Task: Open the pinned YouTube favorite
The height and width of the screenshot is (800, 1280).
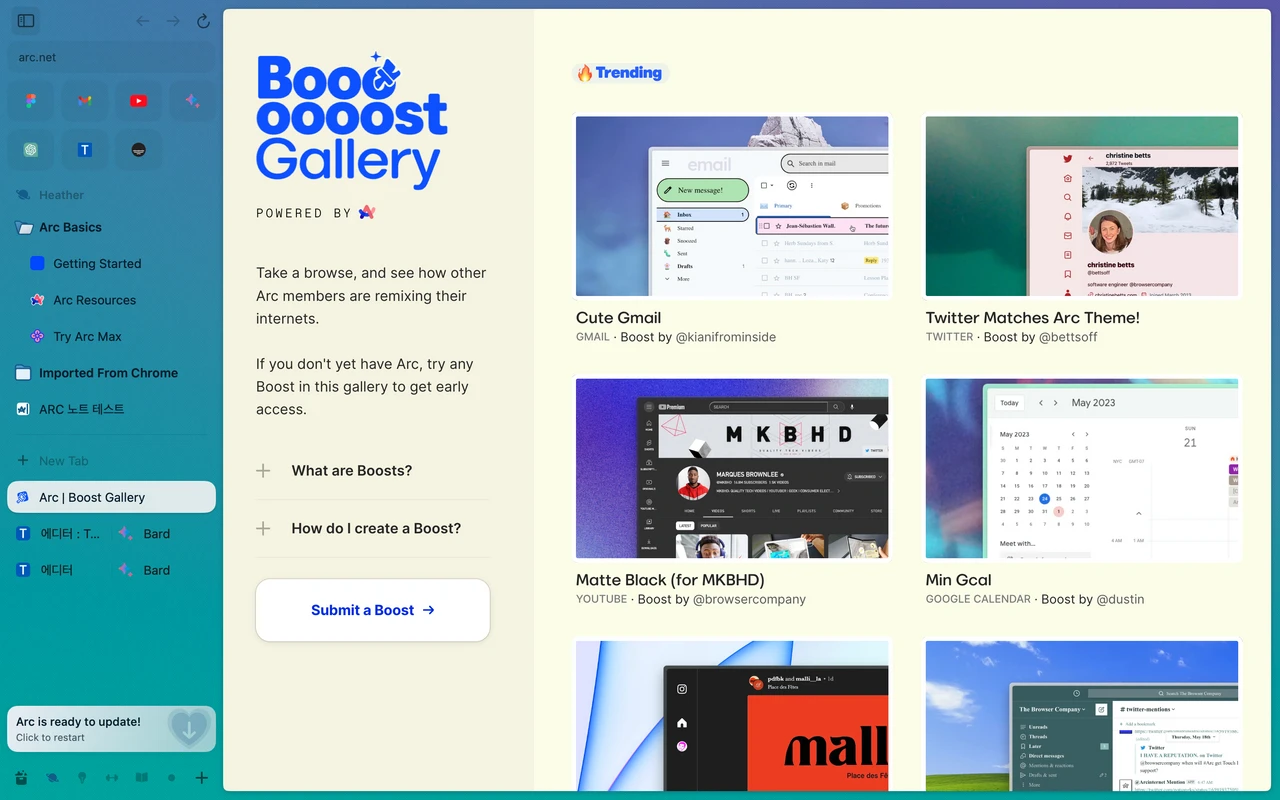Action: [138, 101]
